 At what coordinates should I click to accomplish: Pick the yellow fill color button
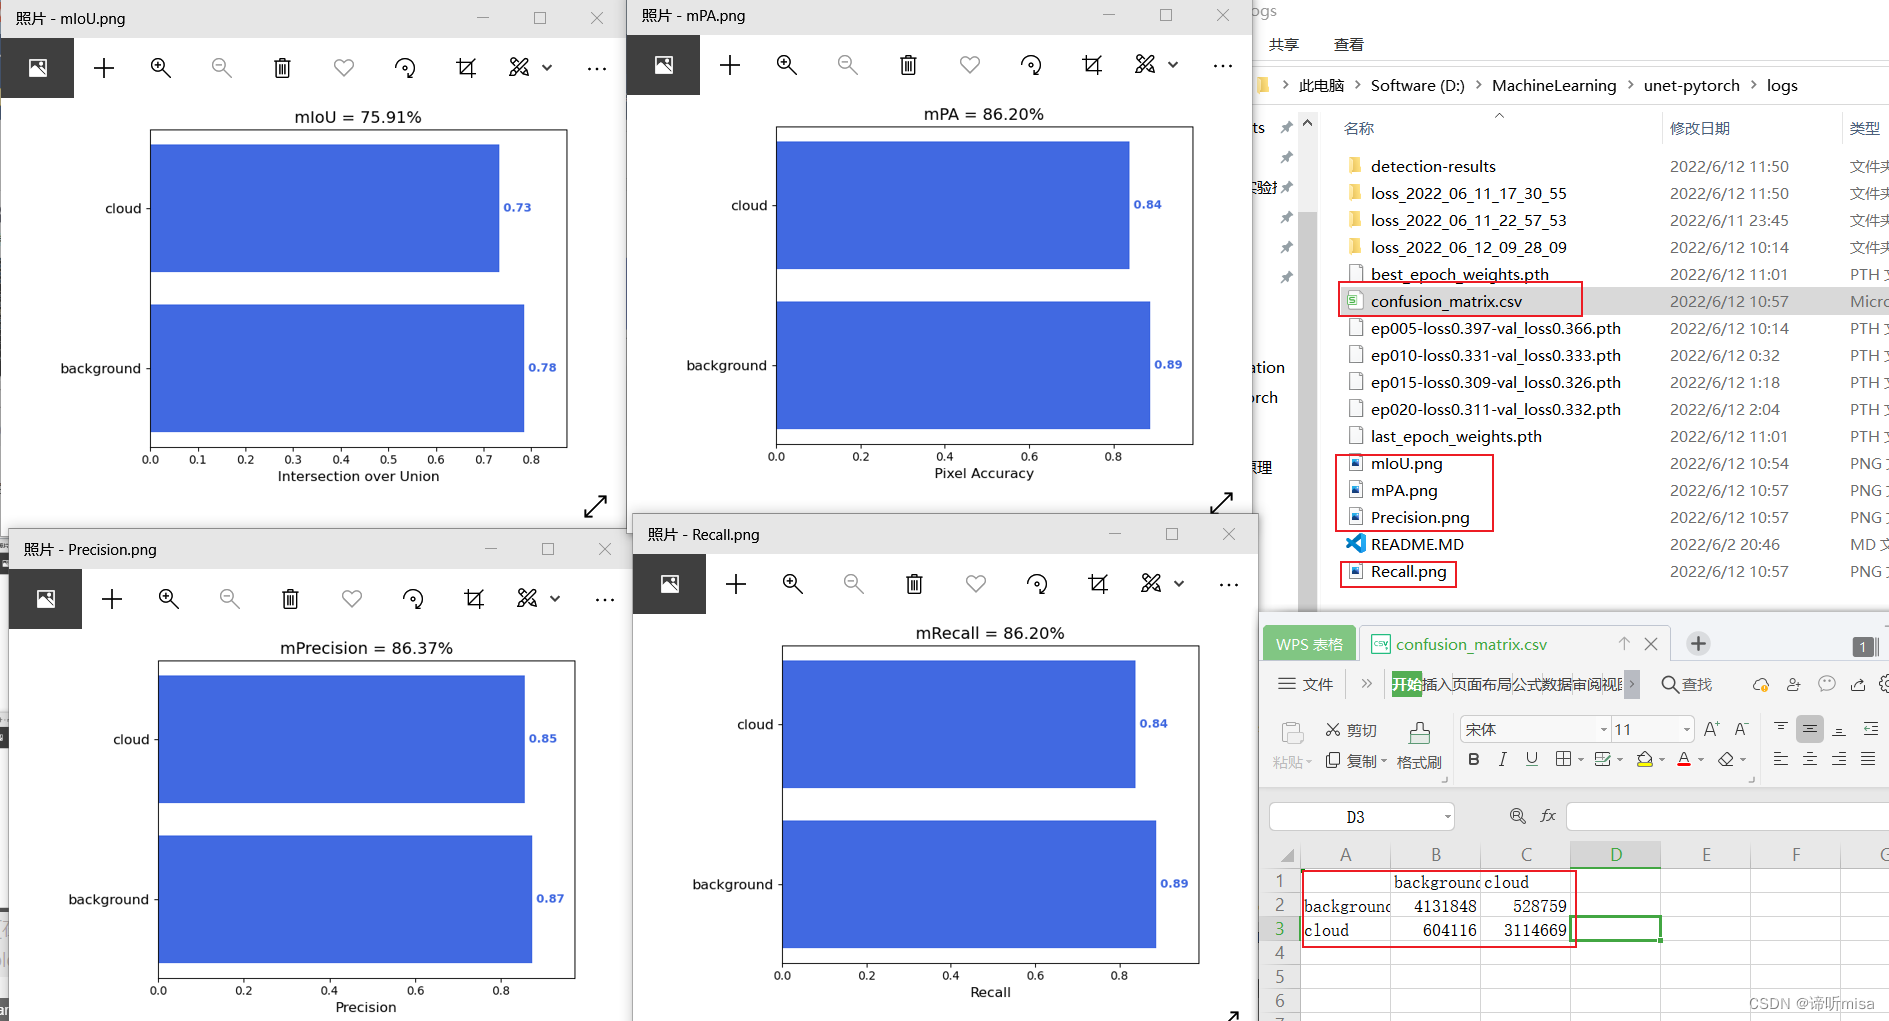pos(1644,760)
